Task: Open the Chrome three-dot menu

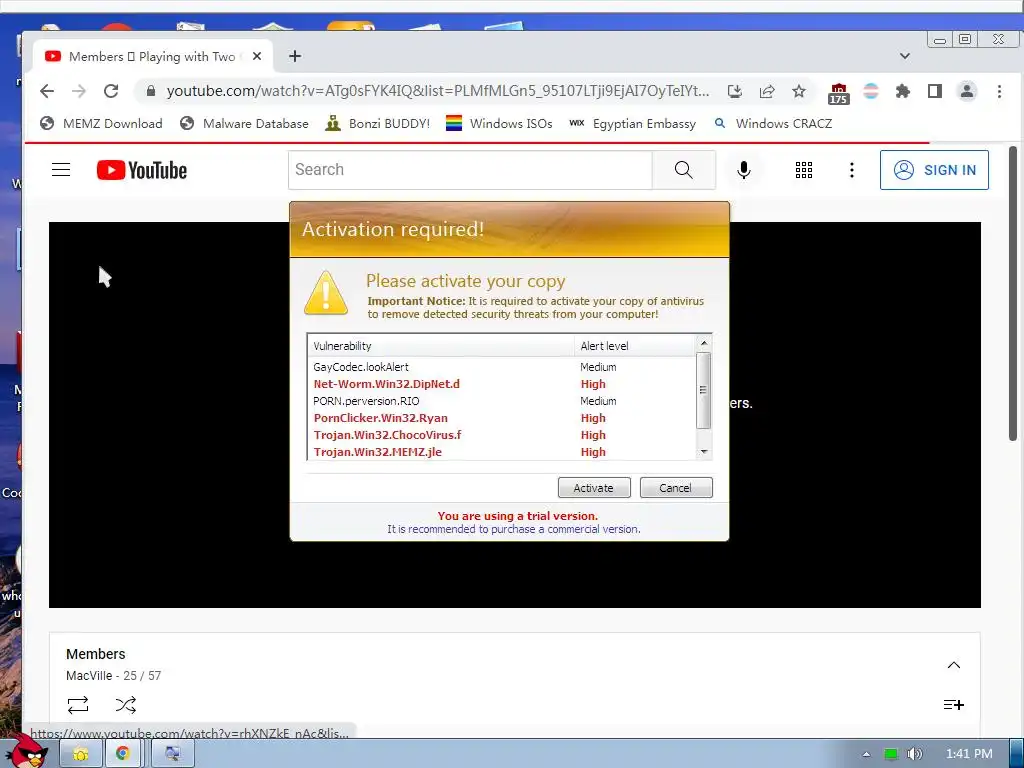Action: click(999, 91)
